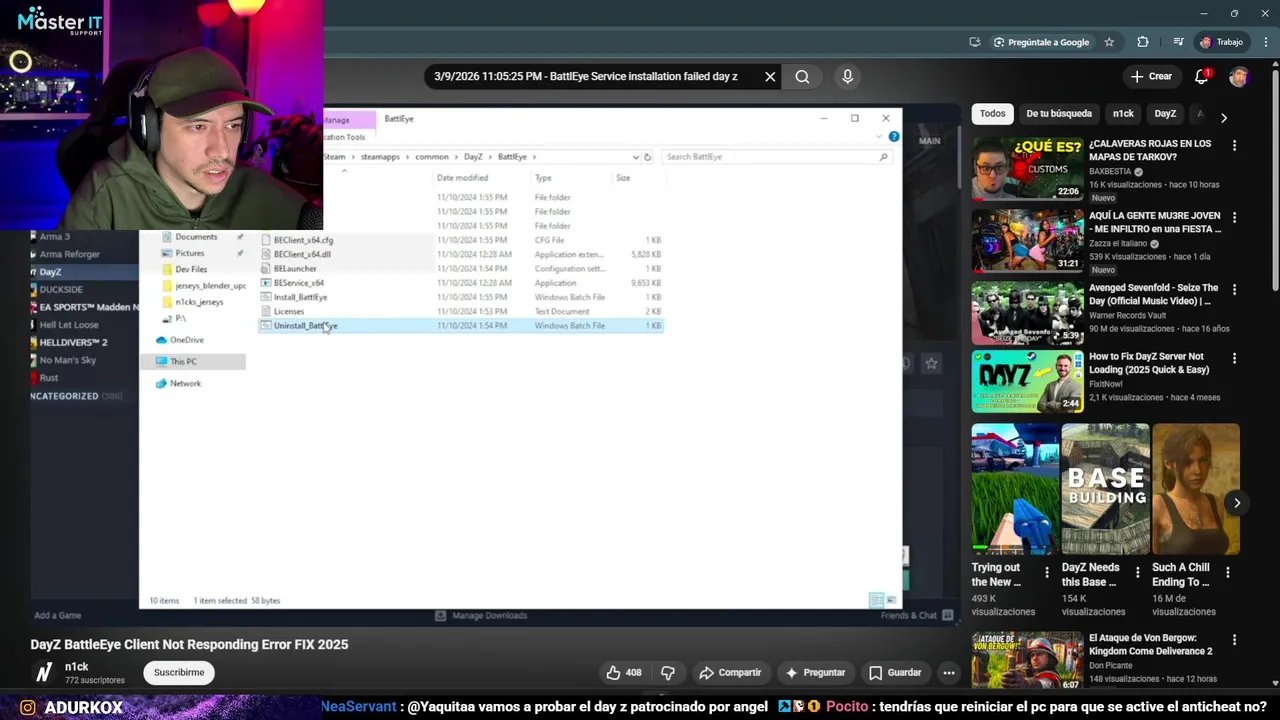Select the BELauncher configuration file
The height and width of the screenshot is (720, 1280).
[x=295, y=269]
